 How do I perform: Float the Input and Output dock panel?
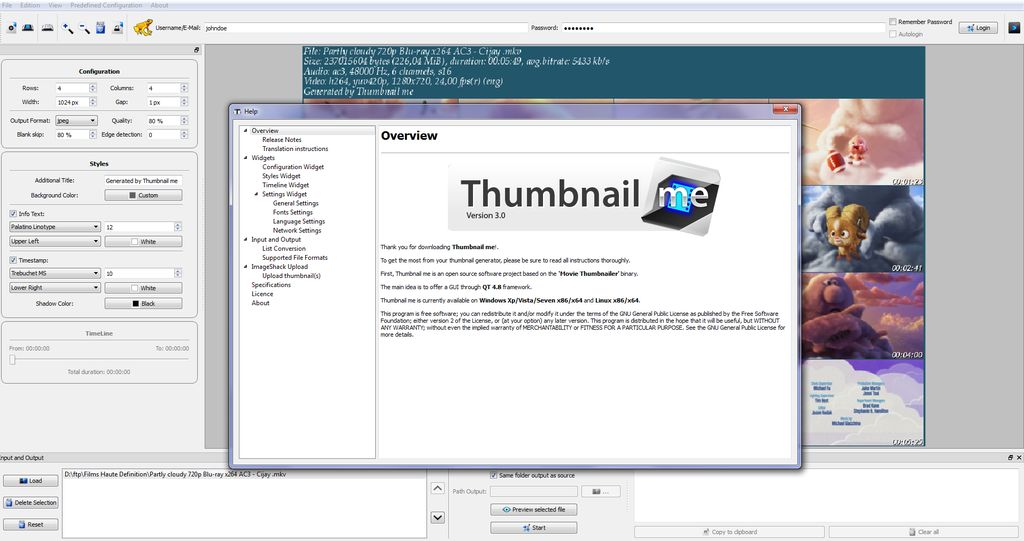pyautogui.click(x=1010, y=457)
